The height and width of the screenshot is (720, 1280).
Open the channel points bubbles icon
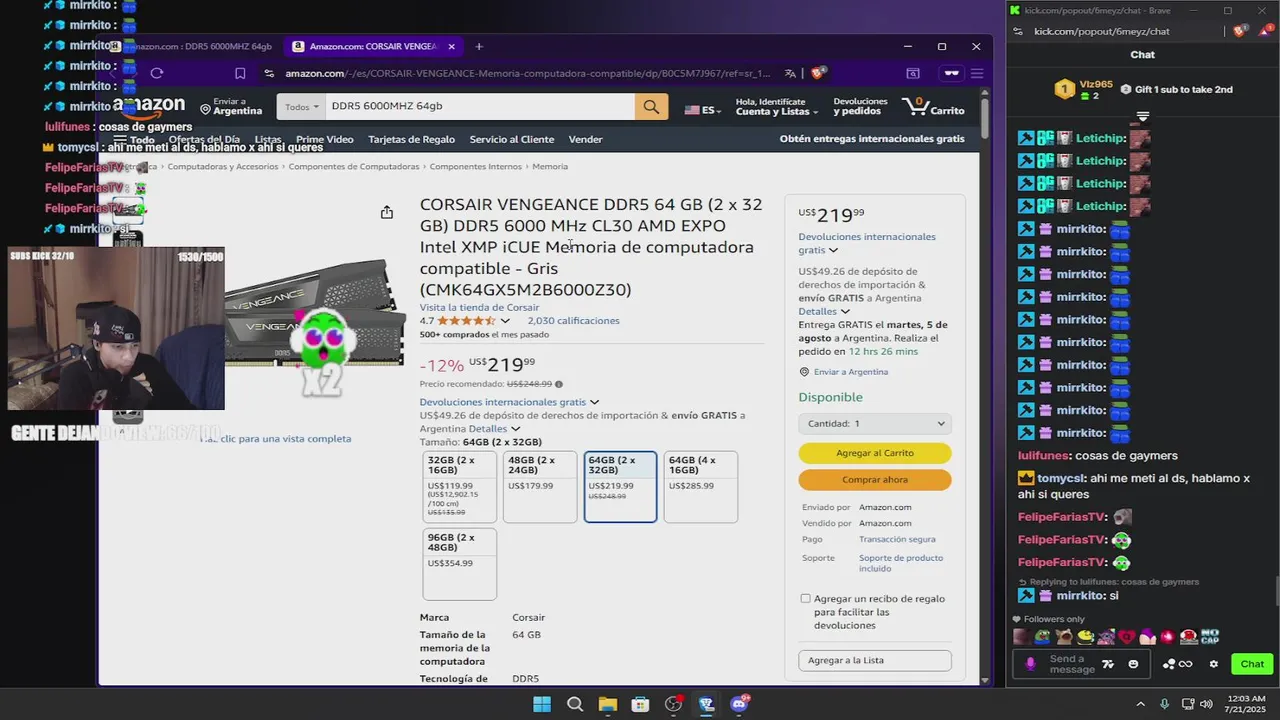[1169, 664]
